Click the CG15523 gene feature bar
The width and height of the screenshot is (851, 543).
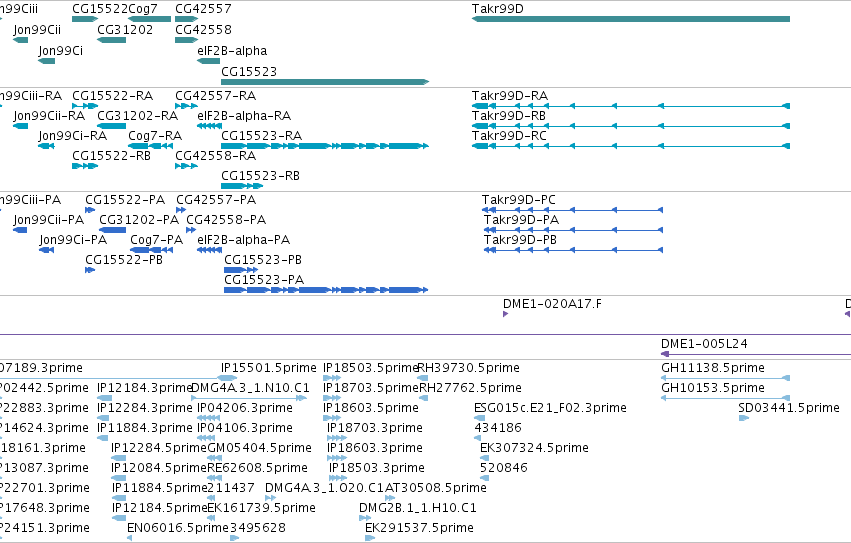(325, 82)
